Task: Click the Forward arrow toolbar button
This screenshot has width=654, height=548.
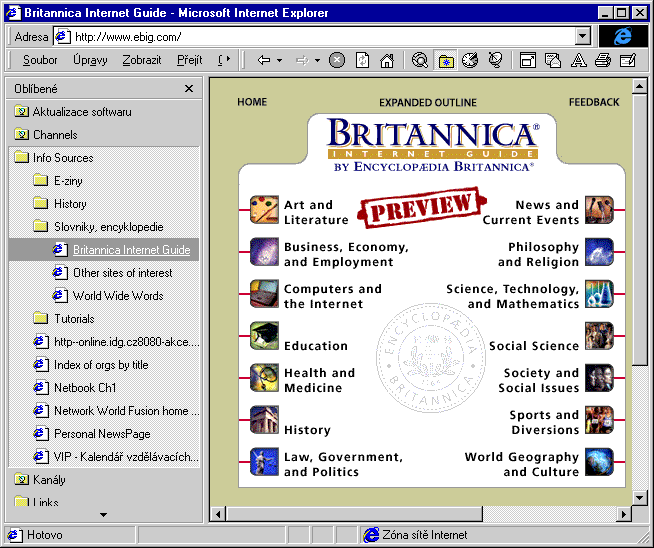Action: tap(302, 60)
